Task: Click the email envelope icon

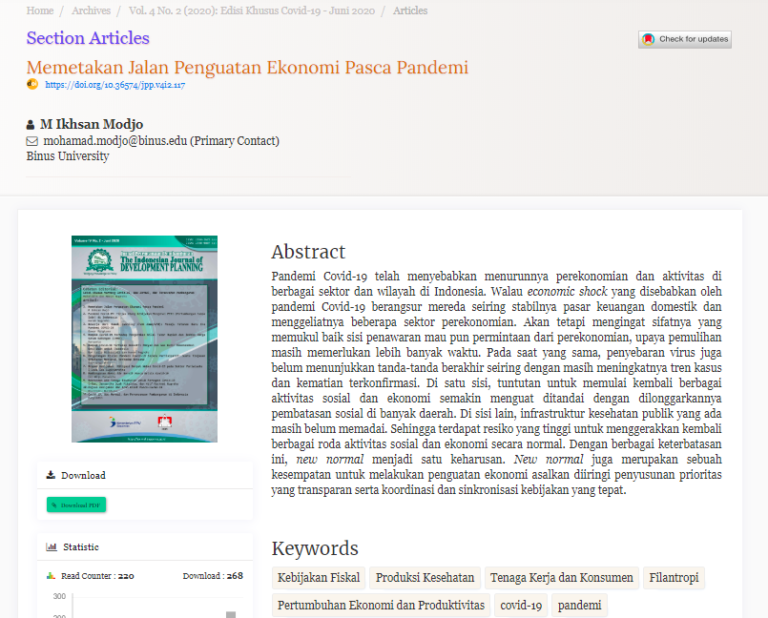Action: (32, 142)
